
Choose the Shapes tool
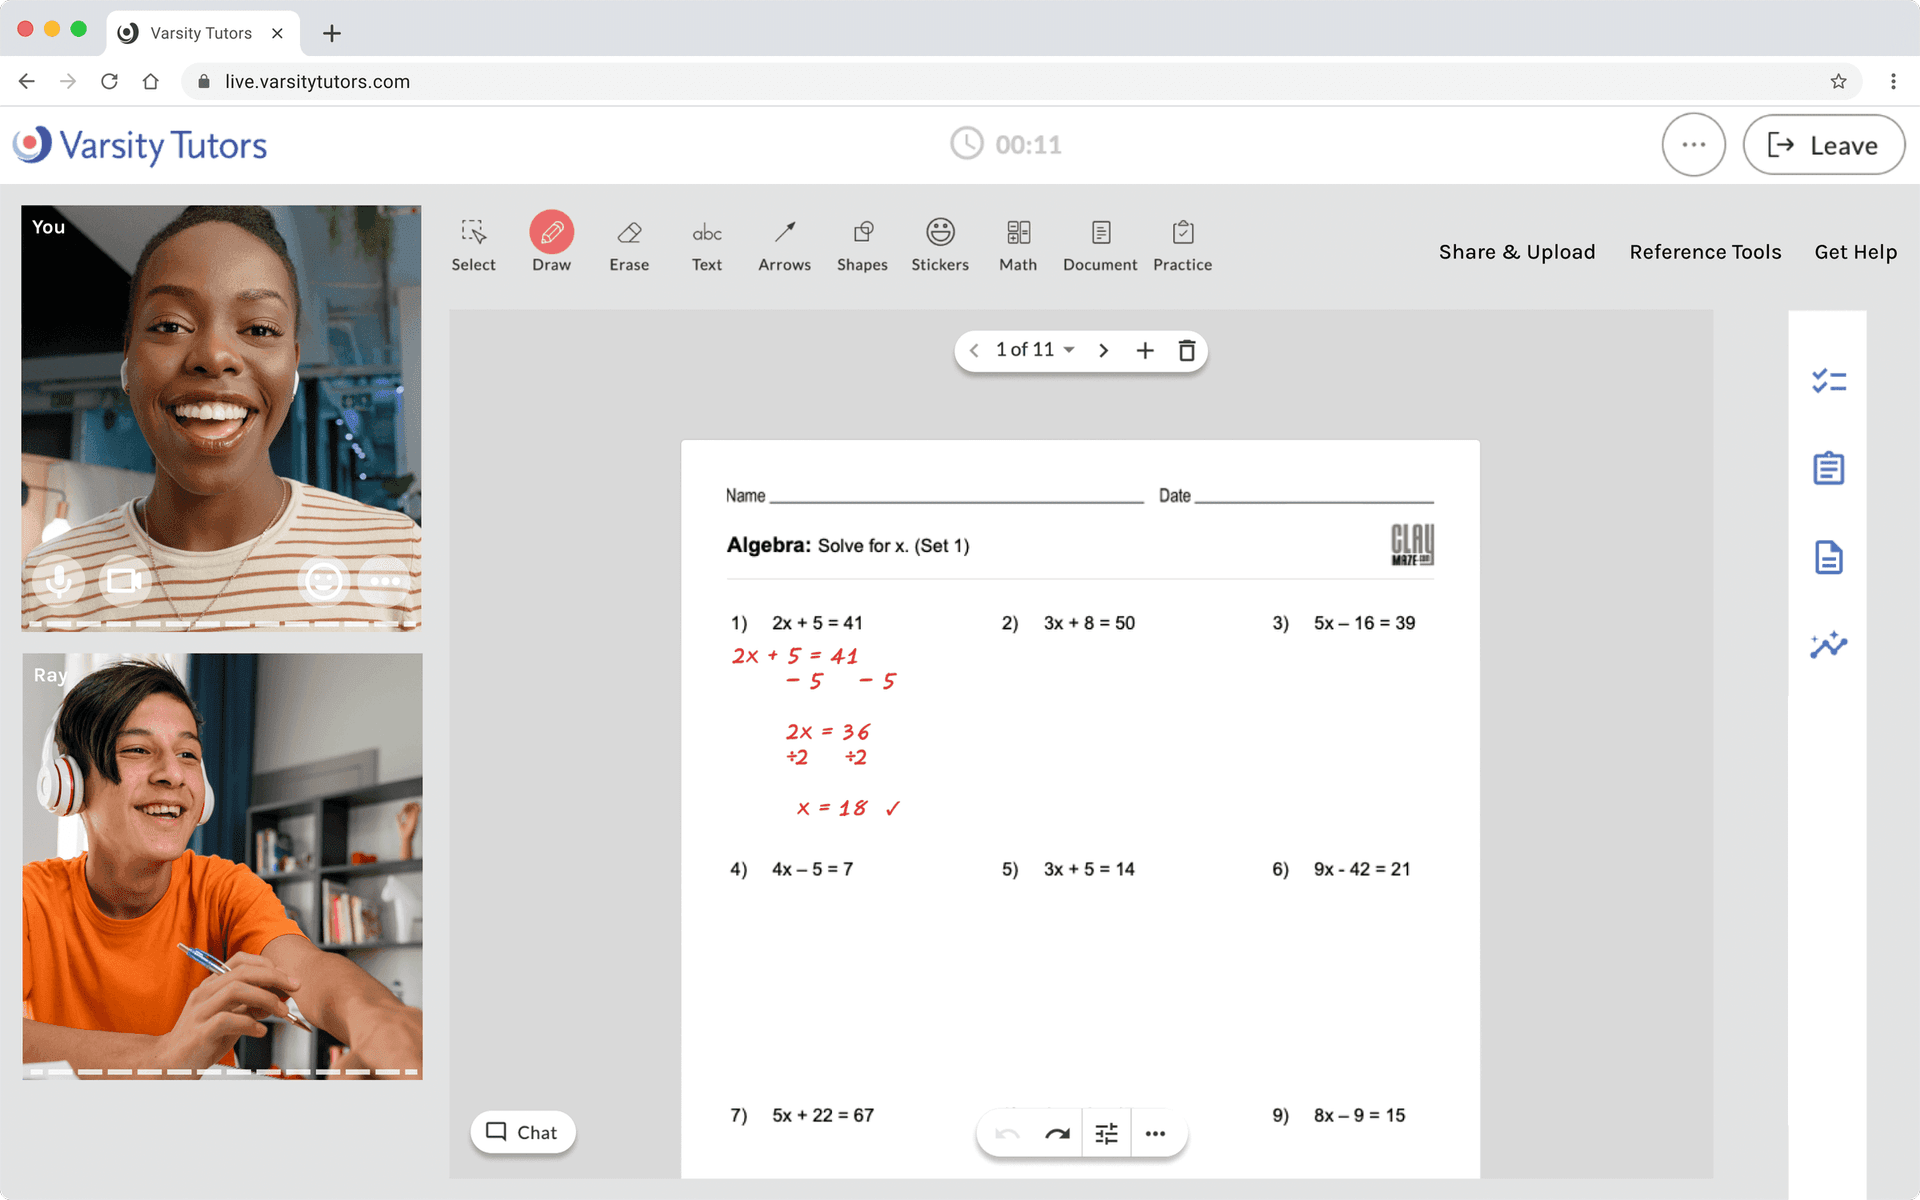[862, 245]
